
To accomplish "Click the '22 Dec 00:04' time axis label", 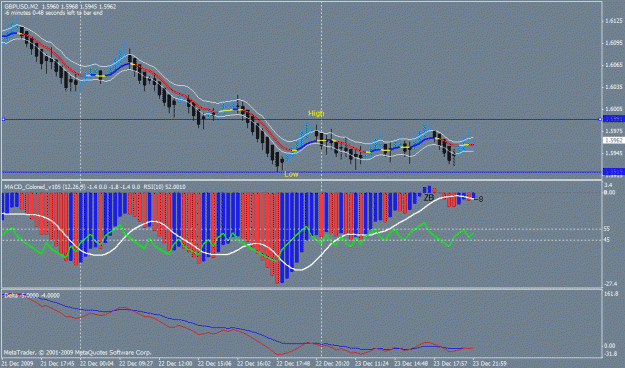I will pos(96,364).
